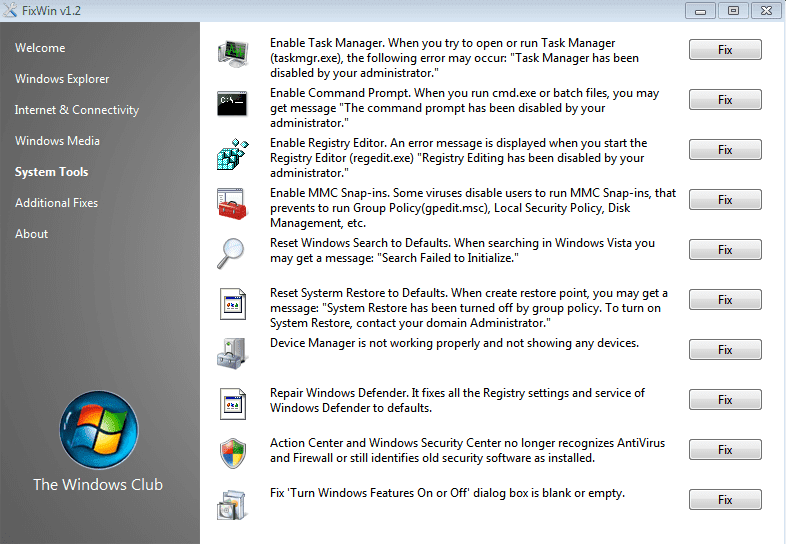Click the Windows logo orb in sidebar
Image resolution: width=786 pixels, height=544 pixels.
(x=99, y=430)
